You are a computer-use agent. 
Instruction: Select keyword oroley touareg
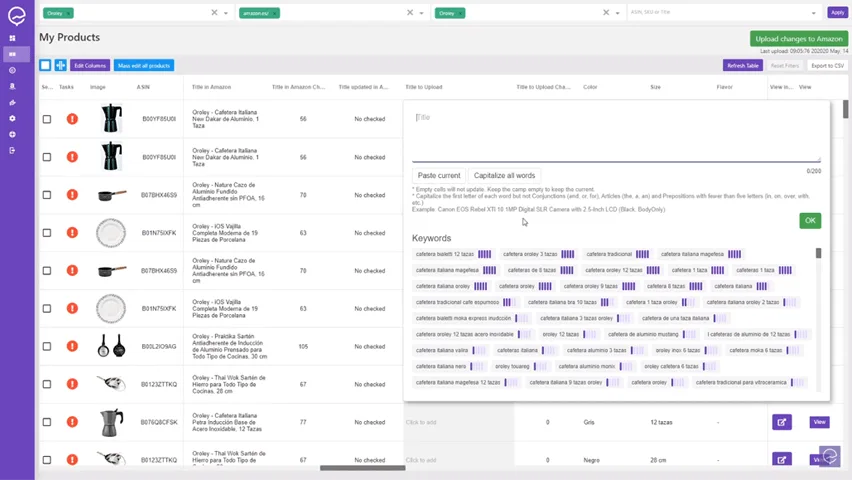[x=520, y=366]
